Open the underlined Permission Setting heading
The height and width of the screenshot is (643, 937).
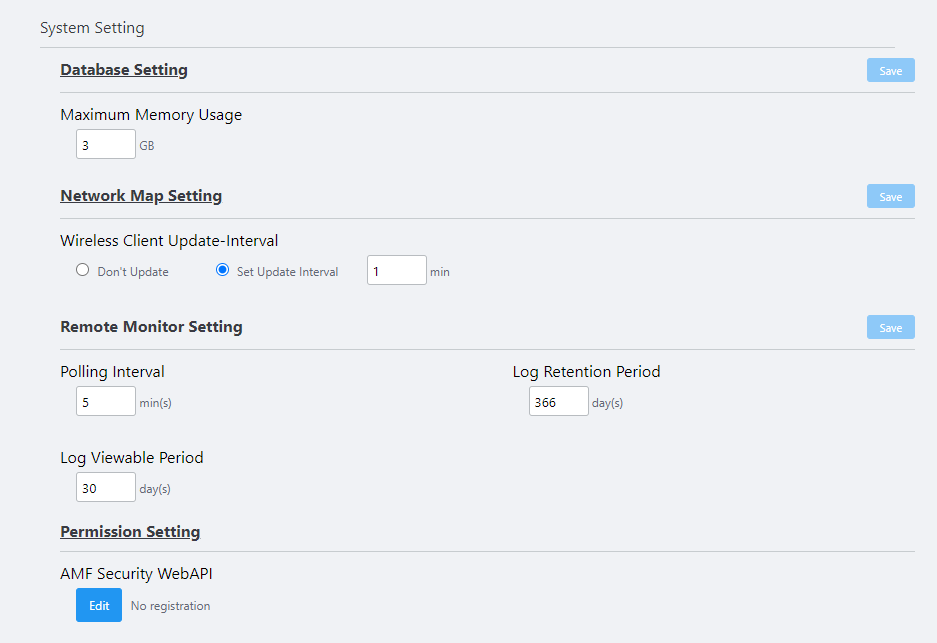[x=130, y=532]
